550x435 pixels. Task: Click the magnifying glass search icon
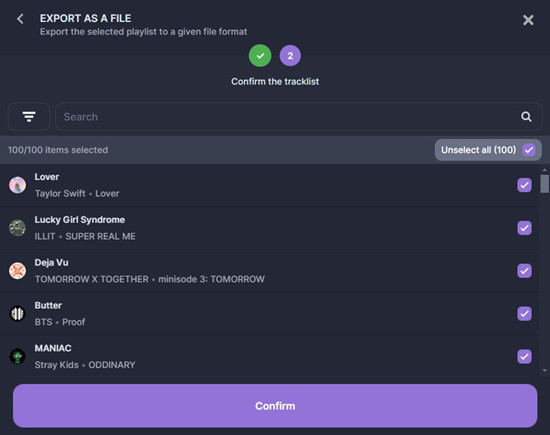point(526,116)
